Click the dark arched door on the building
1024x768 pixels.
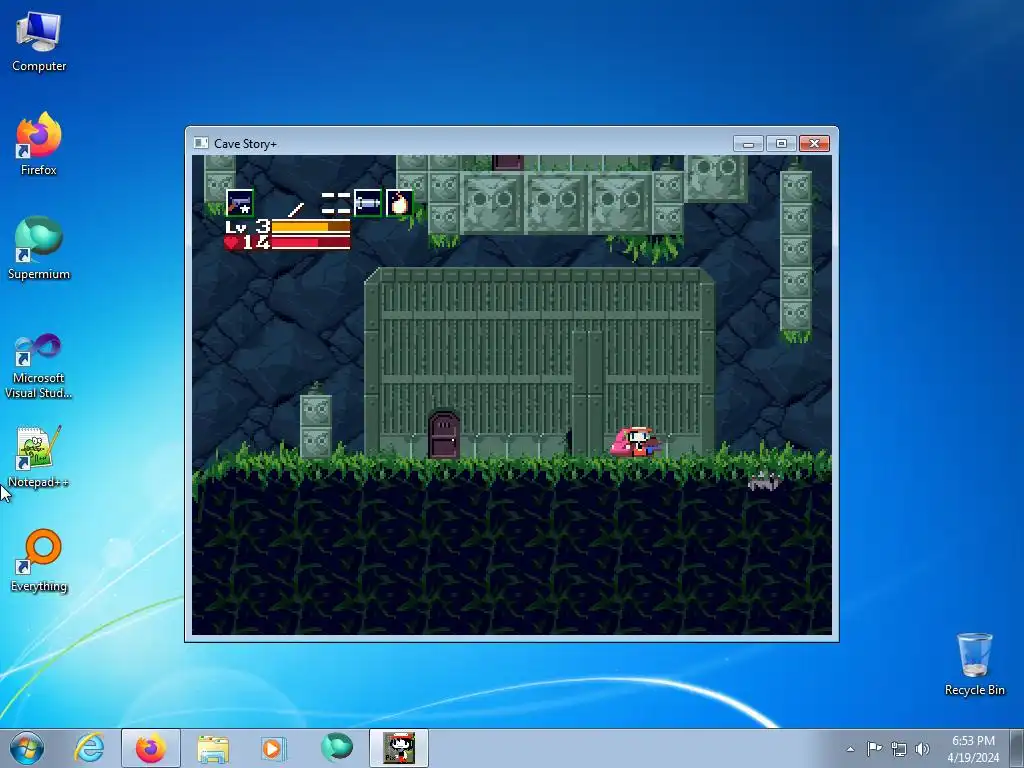[x=444, y=434]
